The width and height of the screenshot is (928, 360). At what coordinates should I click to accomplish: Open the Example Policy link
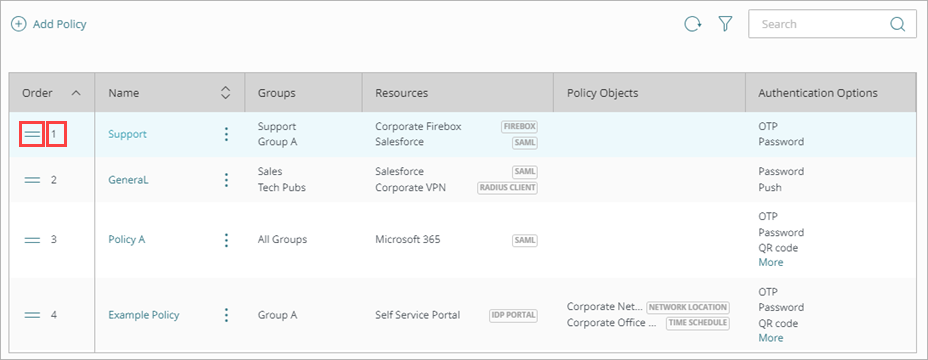pos(144,315)
